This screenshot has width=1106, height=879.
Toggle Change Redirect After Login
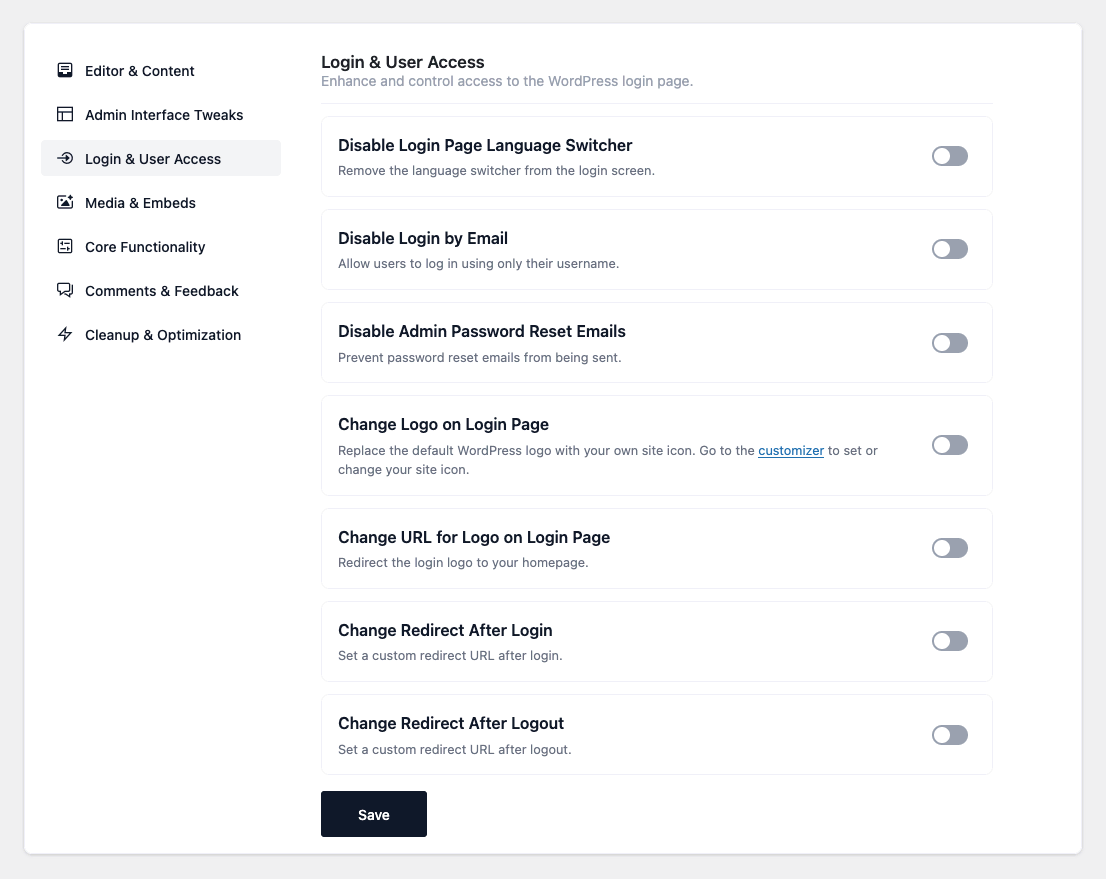pos(949,641)
